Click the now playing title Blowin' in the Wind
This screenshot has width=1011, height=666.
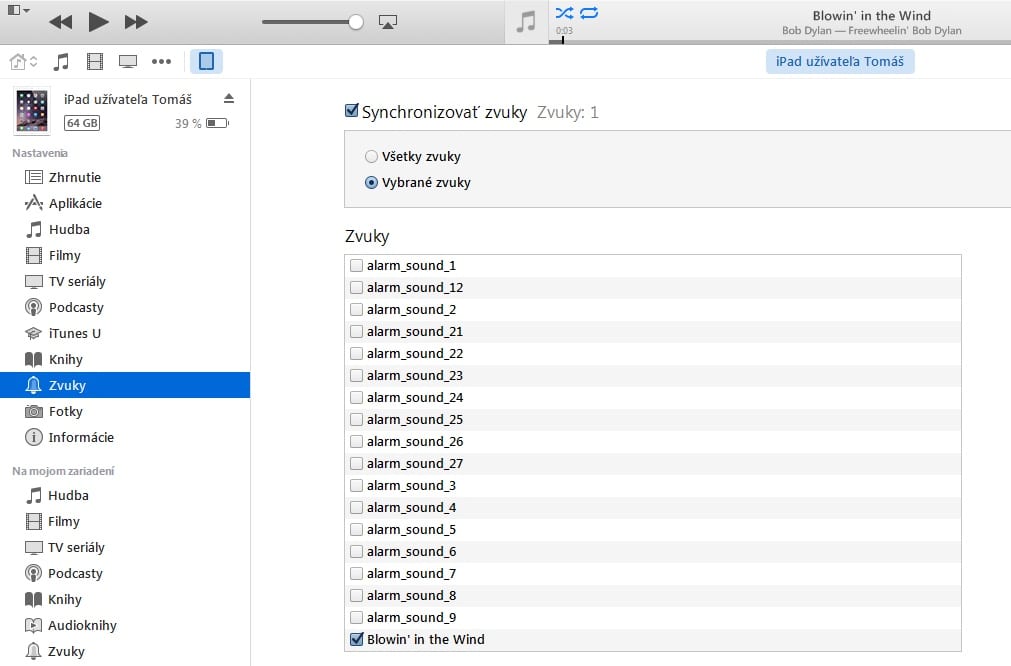(x=871, y=15)
